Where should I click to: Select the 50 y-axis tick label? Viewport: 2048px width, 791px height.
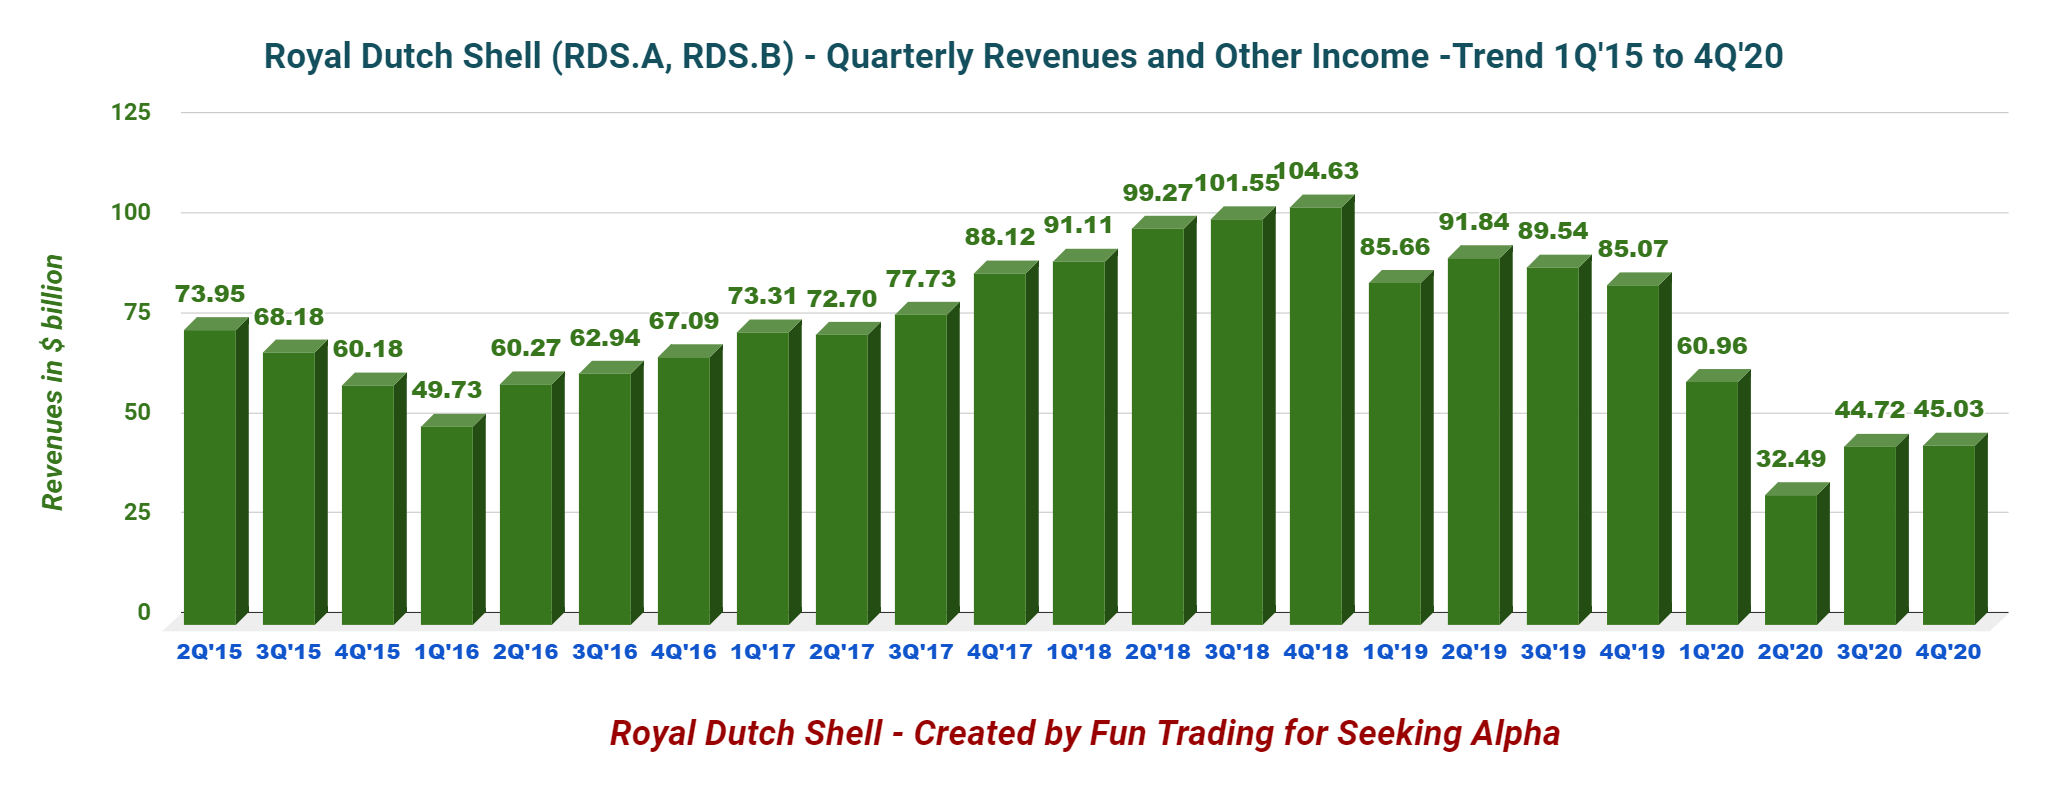coord(137,412)
